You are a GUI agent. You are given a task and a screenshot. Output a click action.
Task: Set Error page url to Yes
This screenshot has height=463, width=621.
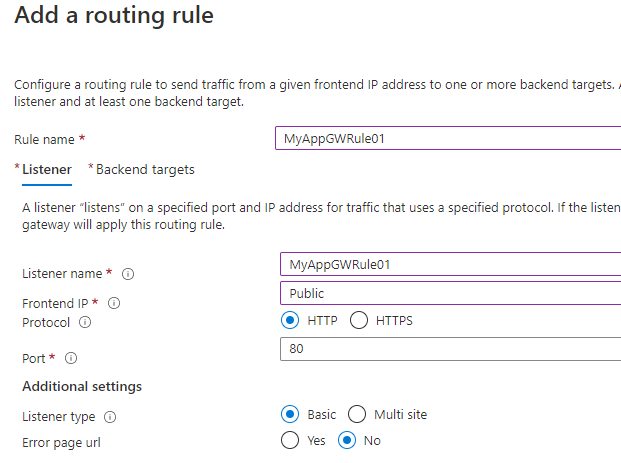(x=291, y=440)
